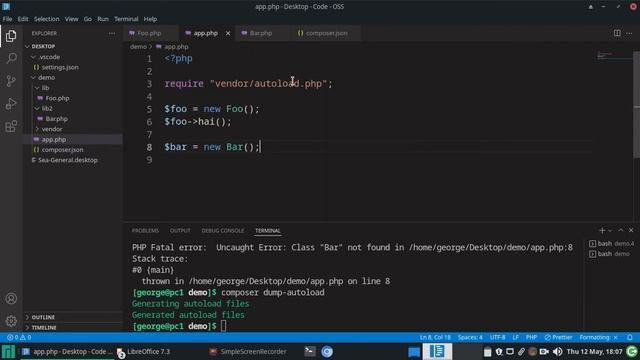Click Ln 8, Col 18 status item
This screenshot has height=360, width=640.
point(435,338)
